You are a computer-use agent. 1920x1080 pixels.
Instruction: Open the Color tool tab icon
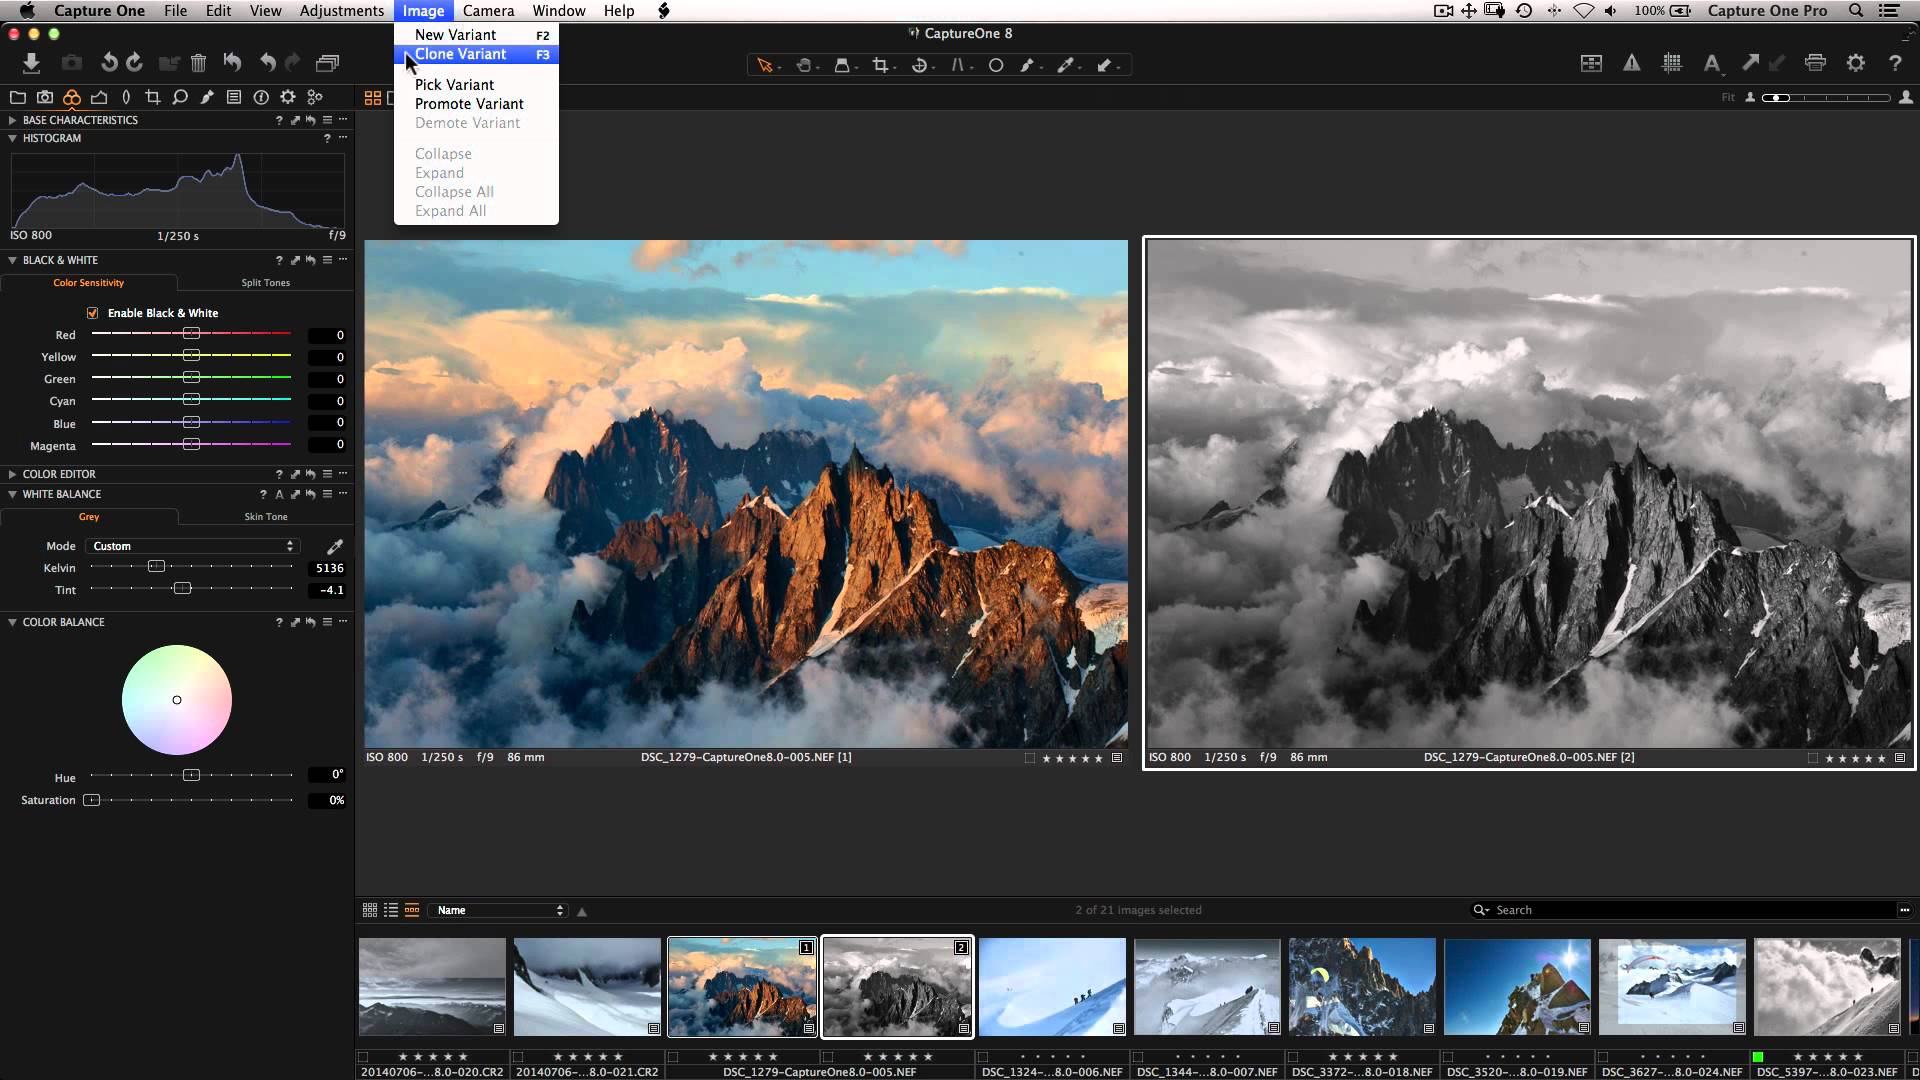[71, 97]
